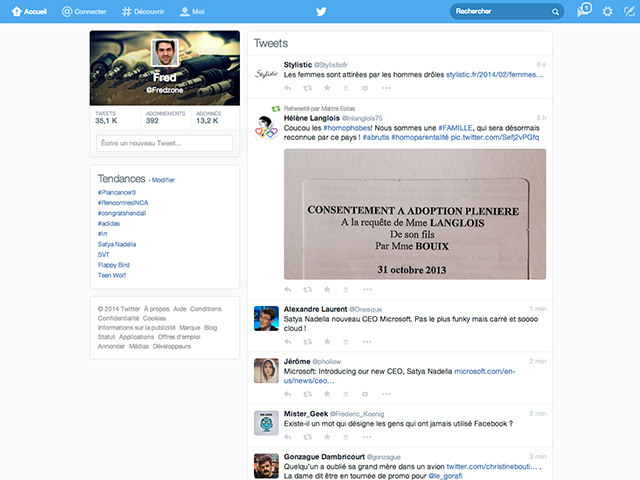Open stylistic.fr article link
This screenshot has width=640, height=480.
tap(494, 75)
